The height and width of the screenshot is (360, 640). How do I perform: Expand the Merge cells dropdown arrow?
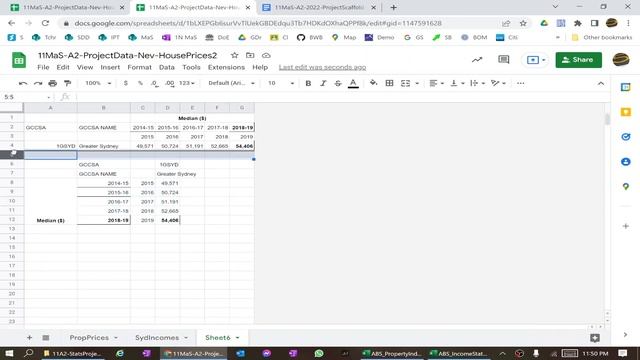pos(417,83)
